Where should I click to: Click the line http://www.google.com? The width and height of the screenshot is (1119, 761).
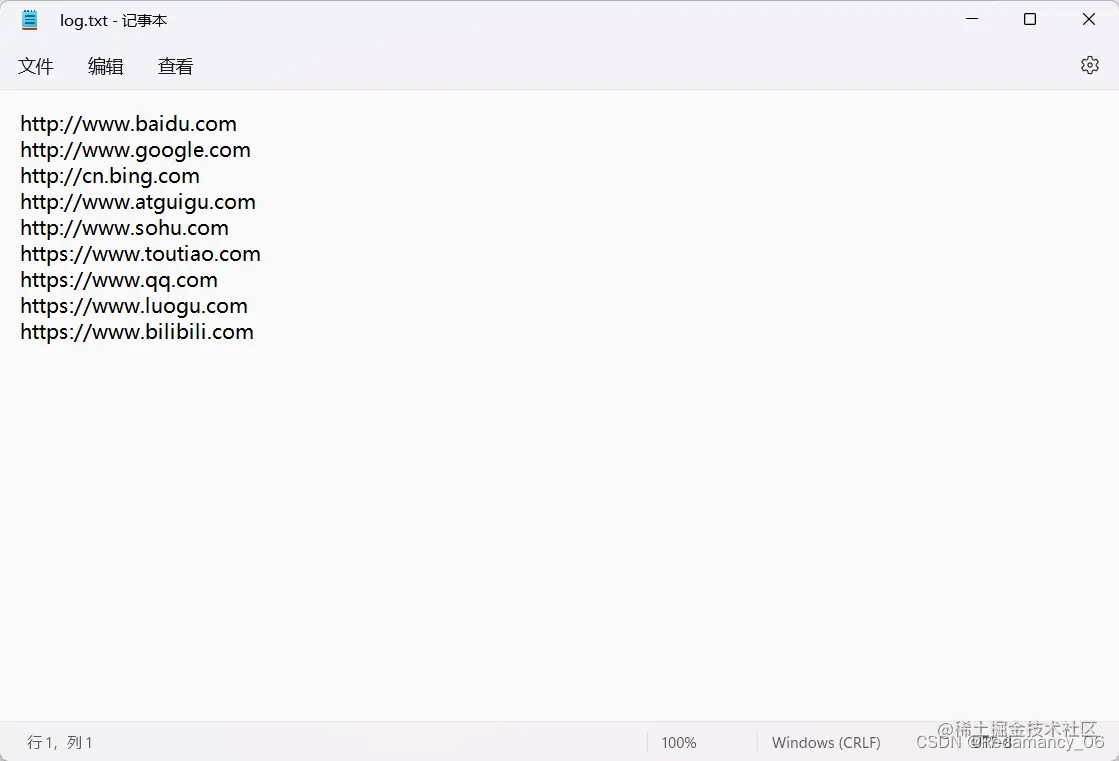pyautogui.click(x=136, y=151)
